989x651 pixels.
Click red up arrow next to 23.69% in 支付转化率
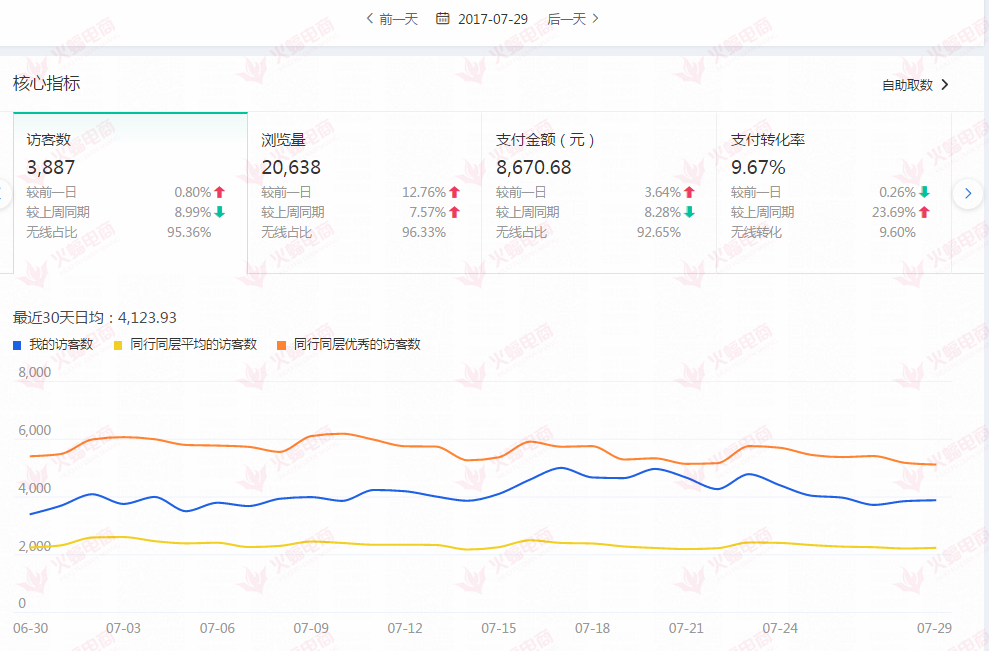[924, 212]
